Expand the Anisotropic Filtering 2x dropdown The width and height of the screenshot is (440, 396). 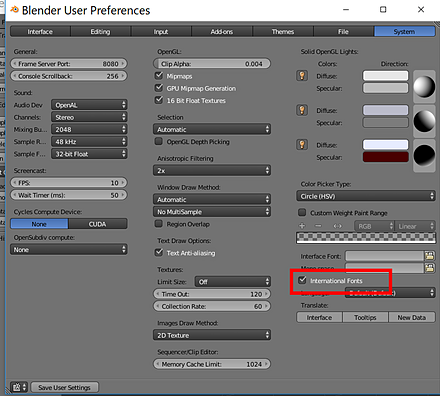212,170
